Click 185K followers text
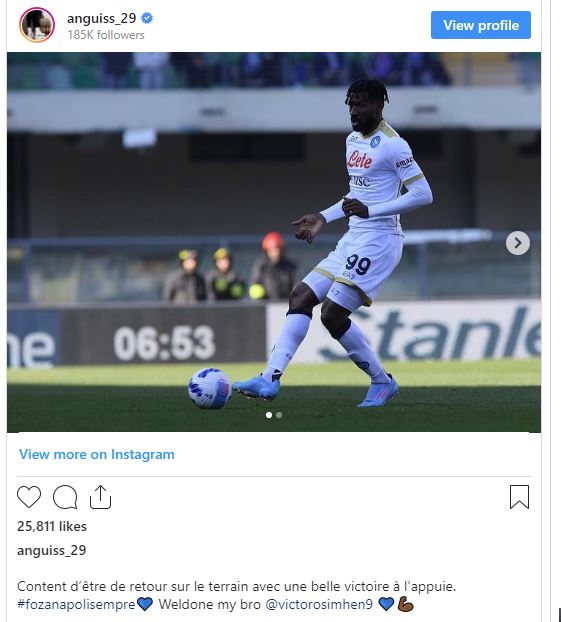 106,35
